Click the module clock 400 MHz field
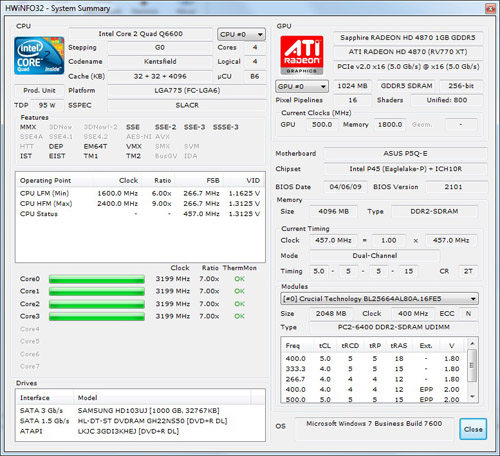This screenshot has width=500, height=456. pos(413,314)
